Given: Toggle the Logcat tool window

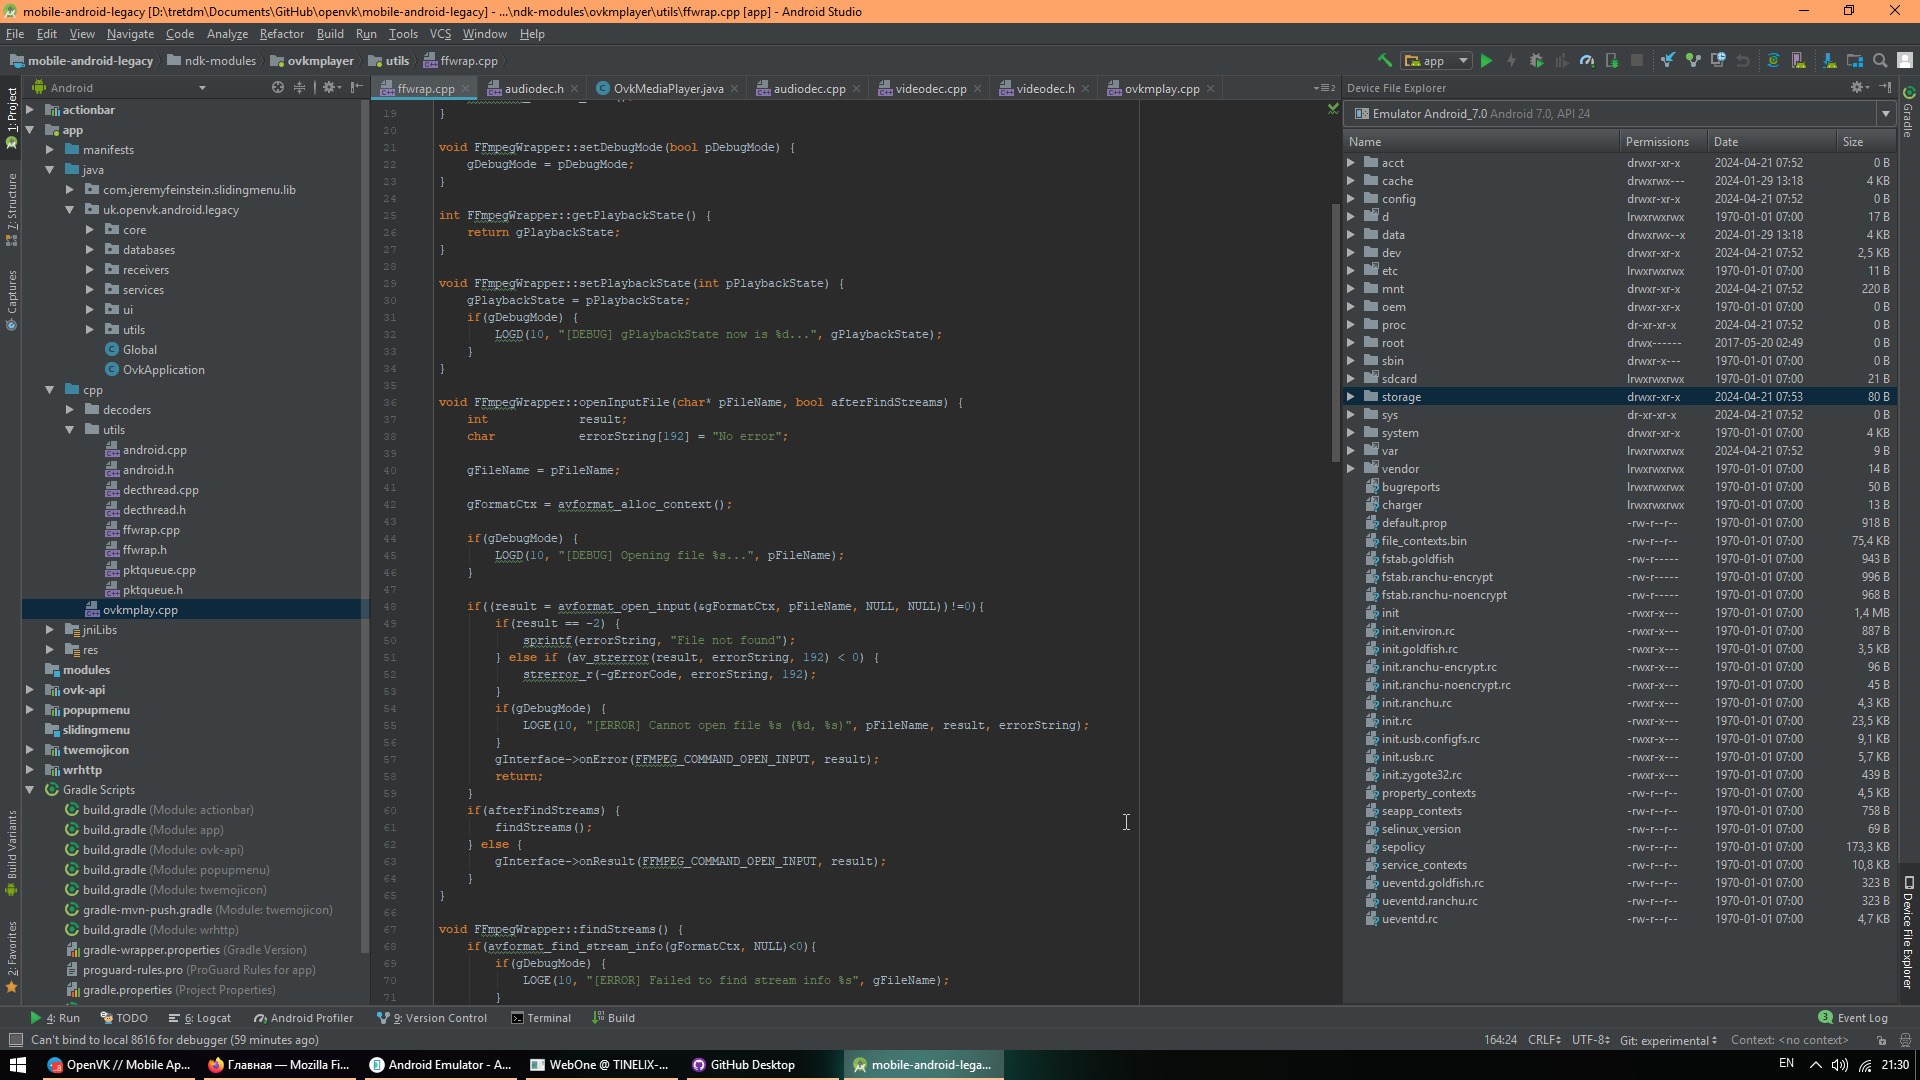Looking at the screenshot, I should click(200, 1018).
